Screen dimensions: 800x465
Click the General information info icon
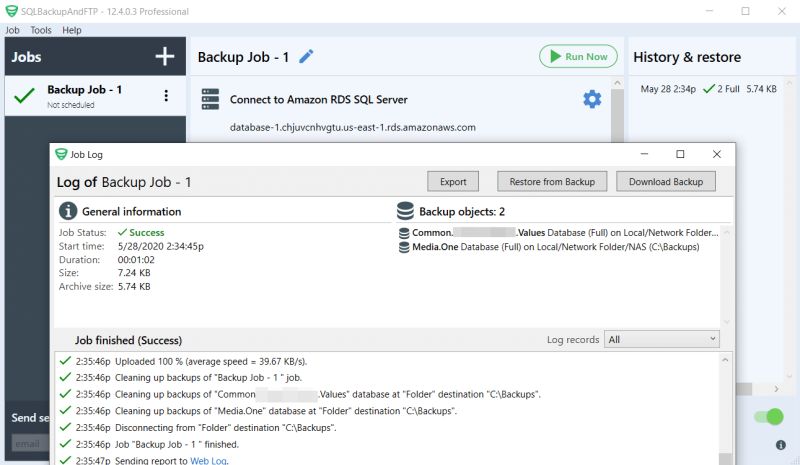(x=68, y=211)
